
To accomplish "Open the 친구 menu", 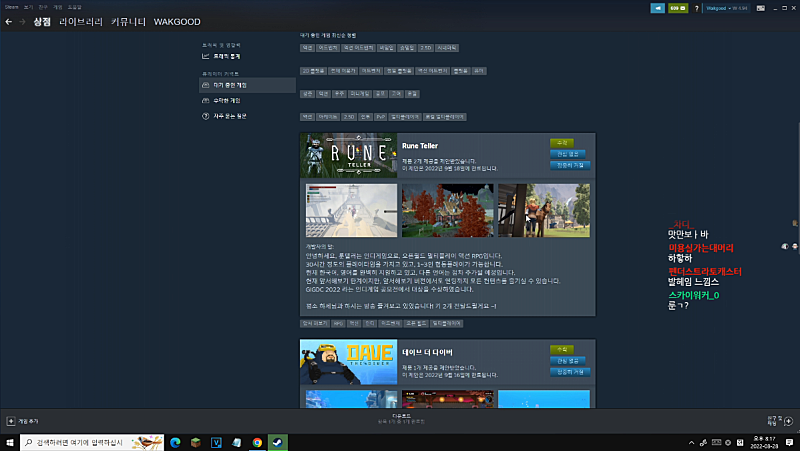I will coord(43,7).
